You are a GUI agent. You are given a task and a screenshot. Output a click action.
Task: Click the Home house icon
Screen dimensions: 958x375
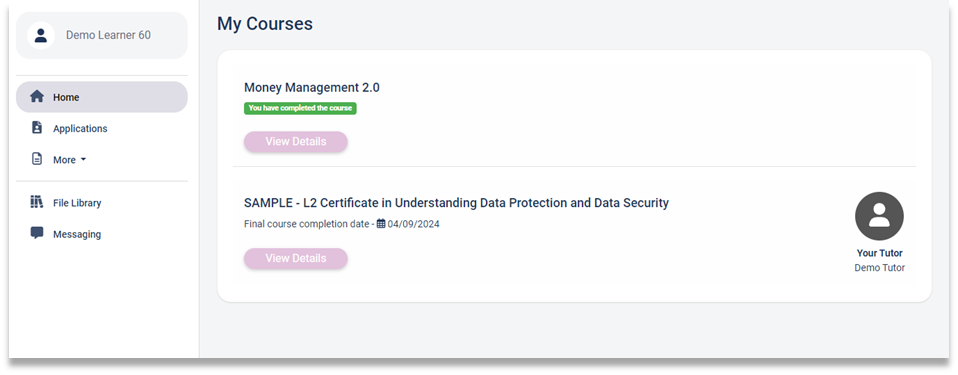coord(37,96)
